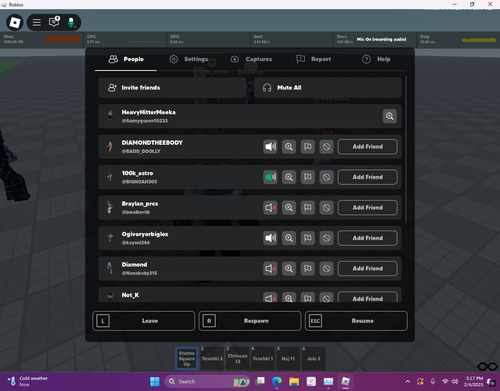This screenshot has height=391, width=500.
Task: Inspect DIAMONDTHEEBODY avatar
Action: (289, 147)
